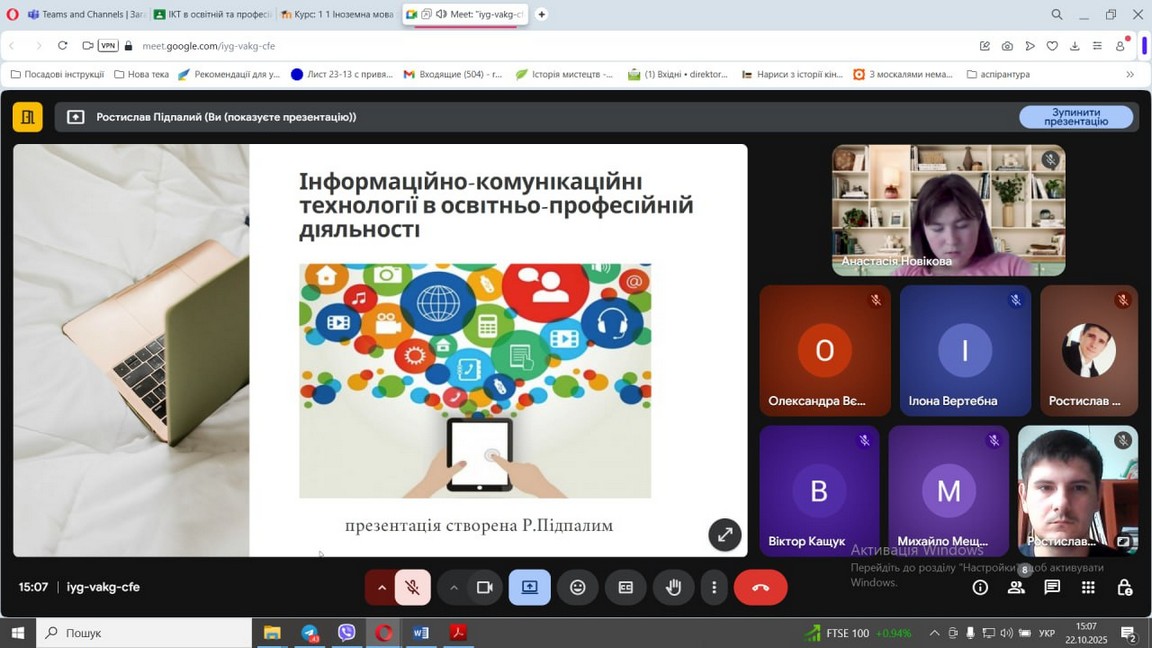The width and height of the screenshot is (1152, 648).
Task: Raise your hand in the meeting
Action: click(x=673, y=588)
